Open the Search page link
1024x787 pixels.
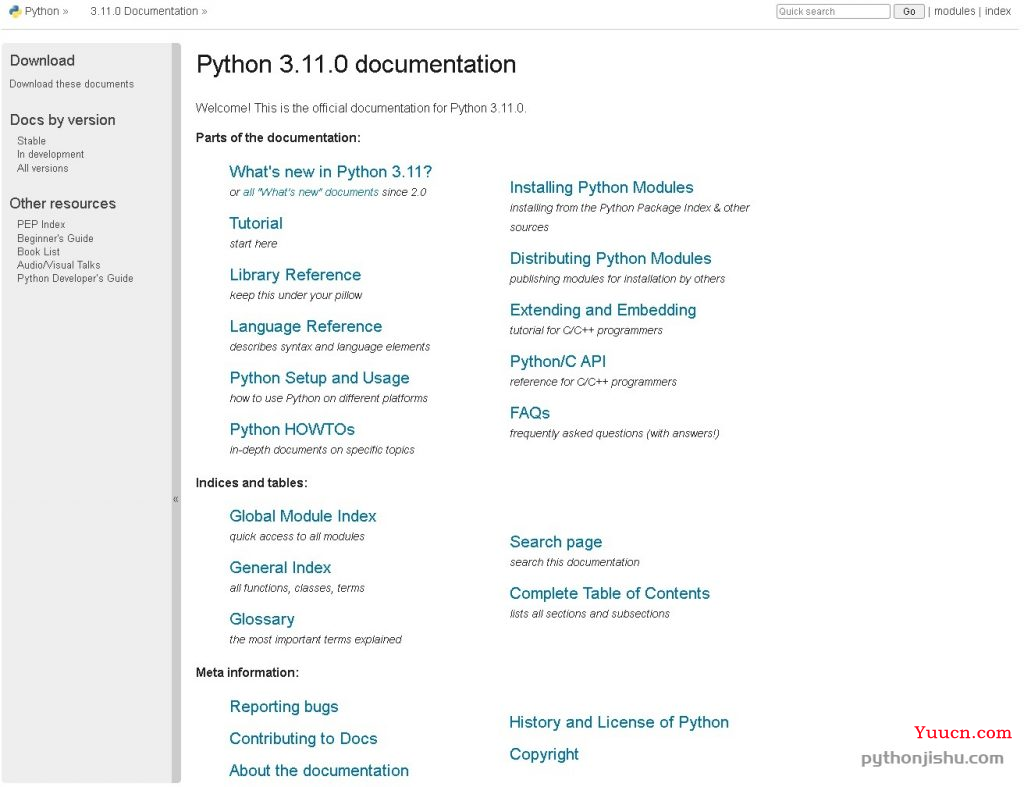coord(556,542)
